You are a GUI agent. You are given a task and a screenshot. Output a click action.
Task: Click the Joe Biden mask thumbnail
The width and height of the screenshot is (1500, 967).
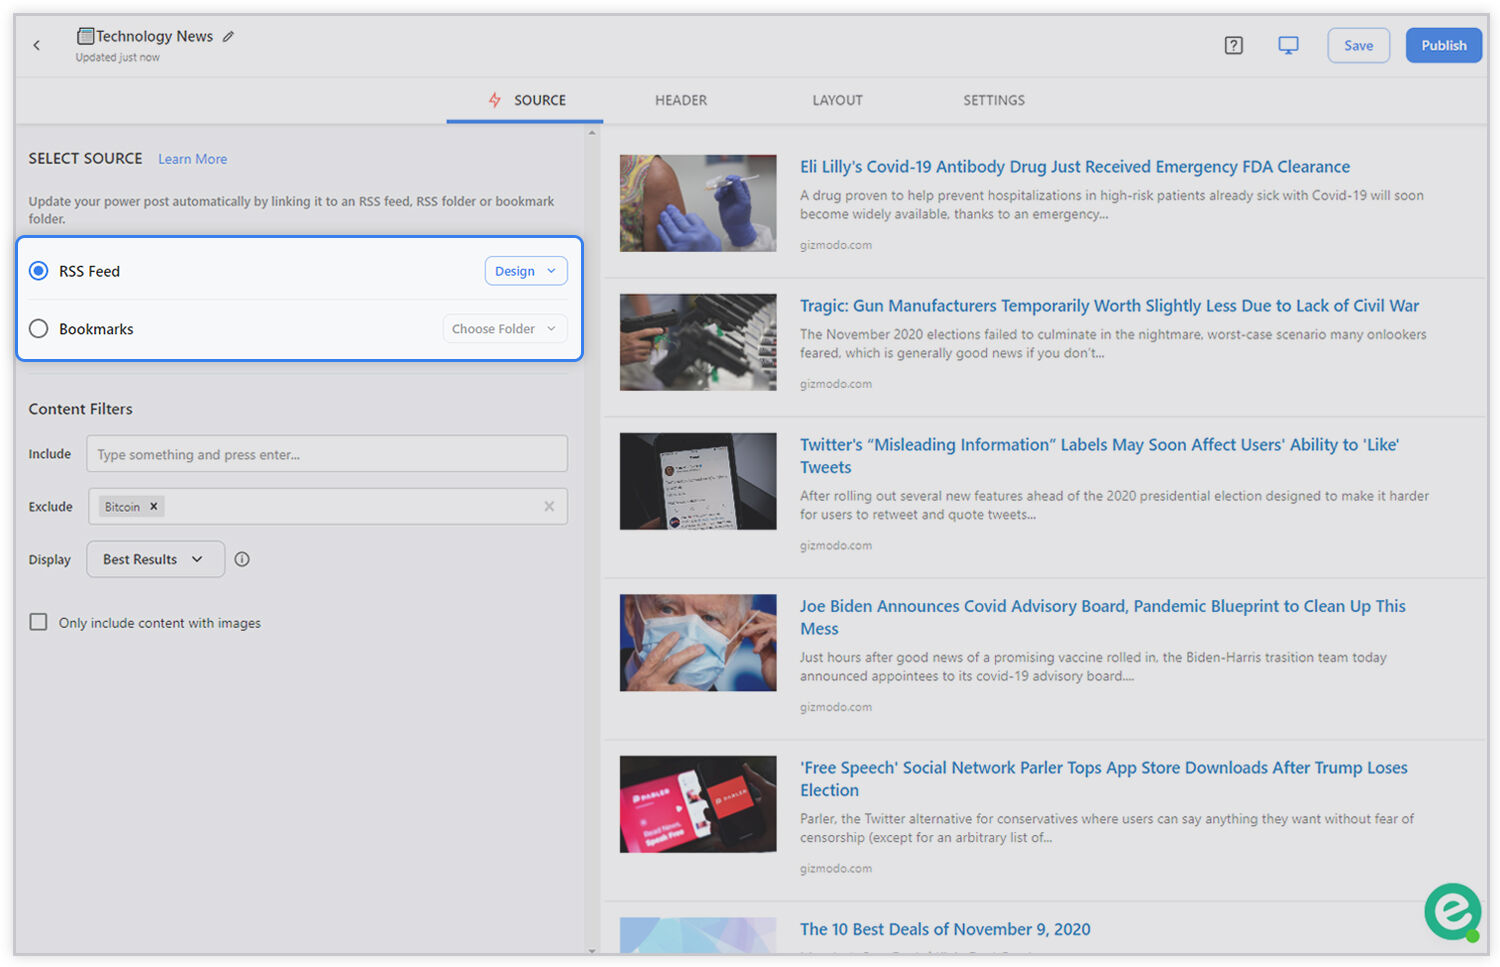(x=698, y=643)
